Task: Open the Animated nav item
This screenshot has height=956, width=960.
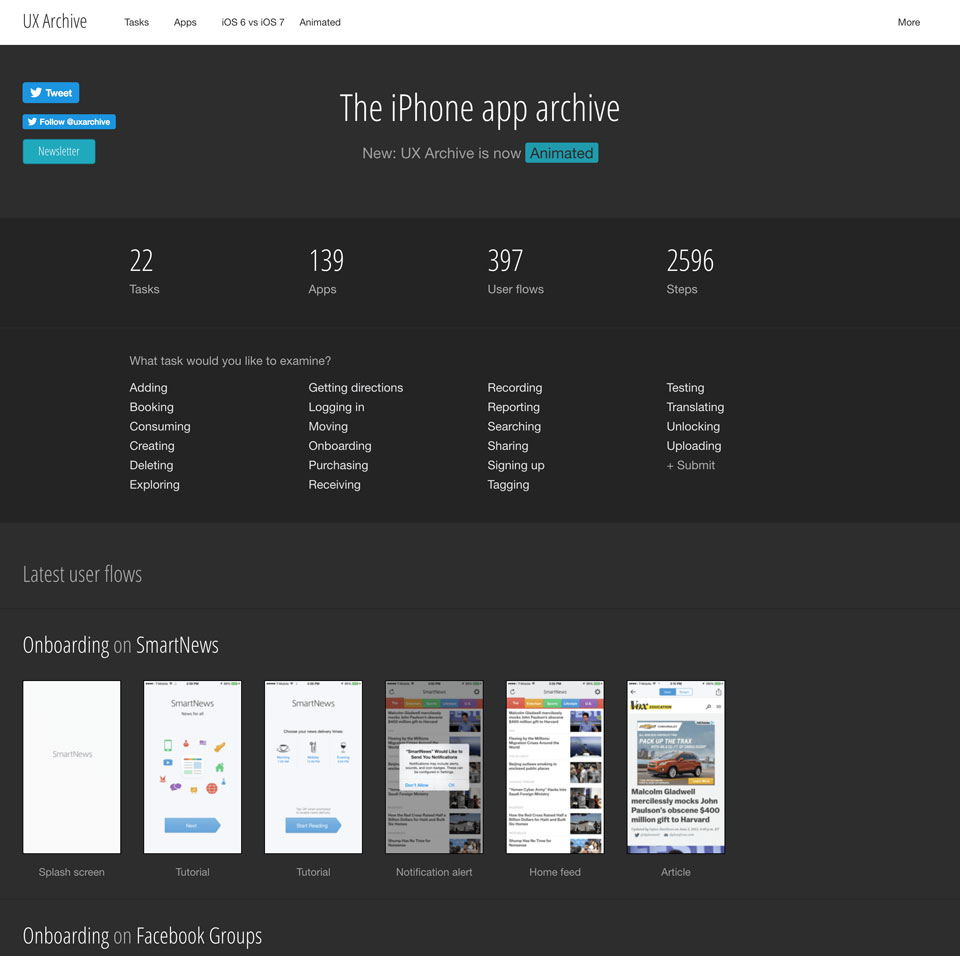Action: (320, 22)
